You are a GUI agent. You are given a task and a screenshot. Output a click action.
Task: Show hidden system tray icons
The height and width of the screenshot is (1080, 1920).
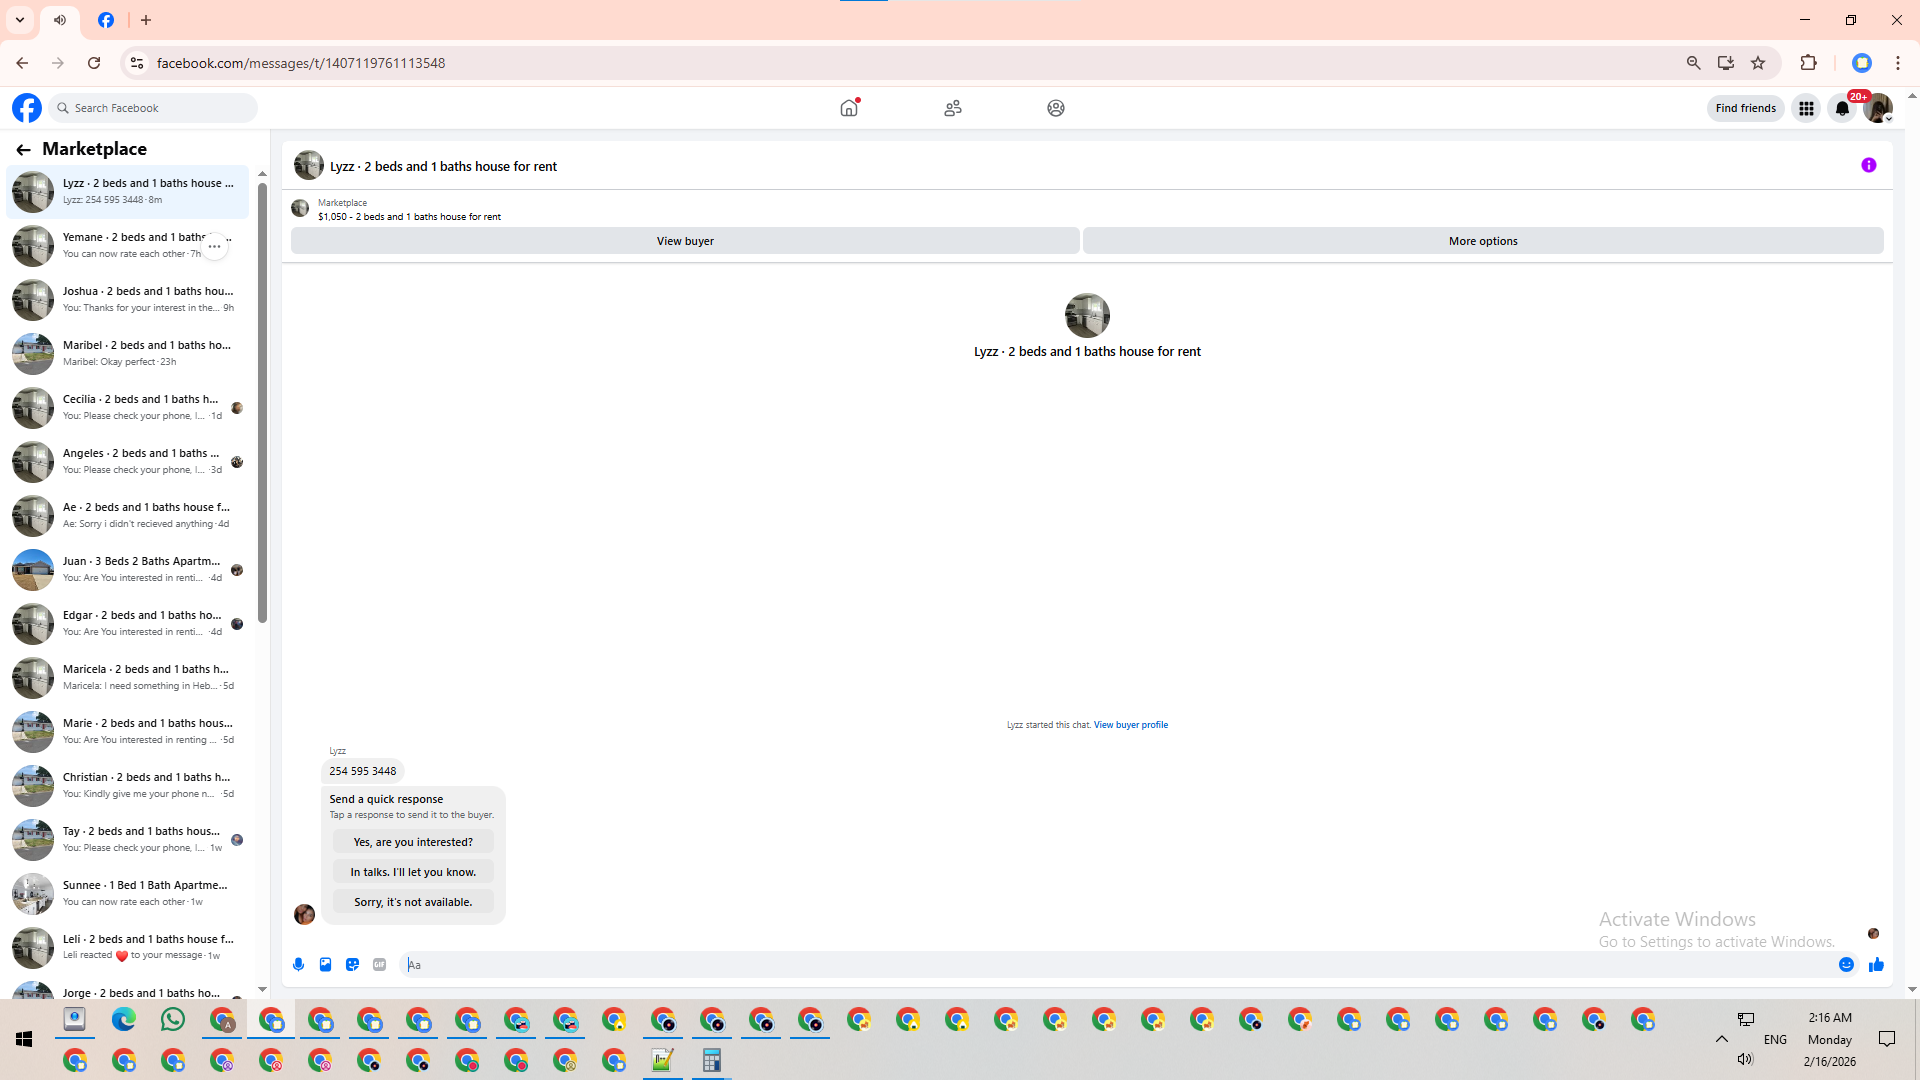[x=1721, y=1039]
